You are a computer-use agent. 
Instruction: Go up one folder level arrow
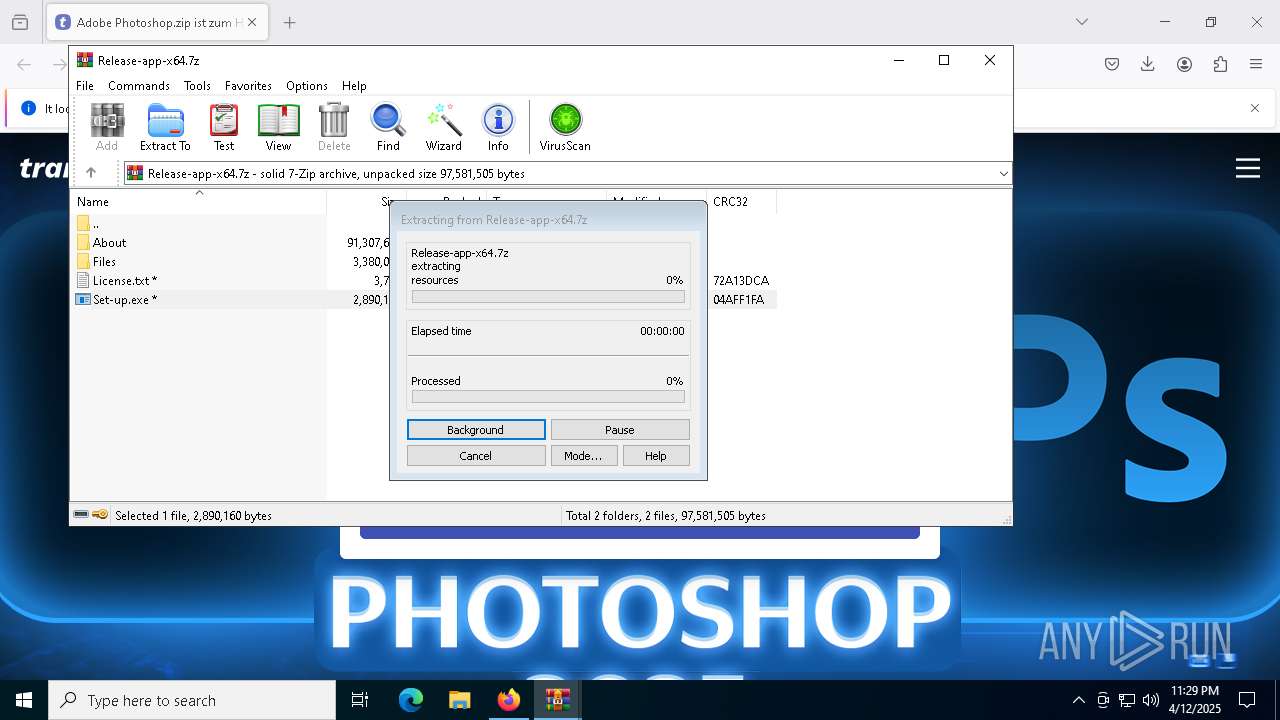pyautogui.click(x=91, y=173)
